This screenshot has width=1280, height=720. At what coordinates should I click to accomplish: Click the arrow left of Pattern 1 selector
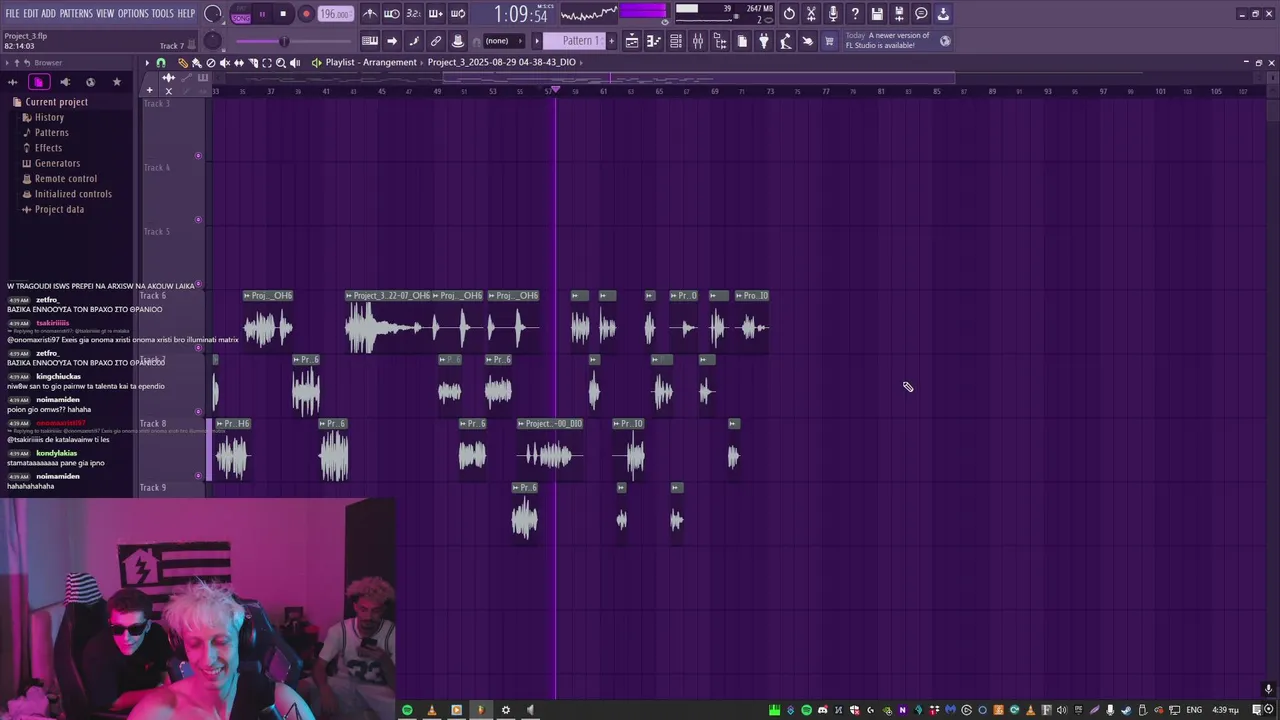point(538,41)
